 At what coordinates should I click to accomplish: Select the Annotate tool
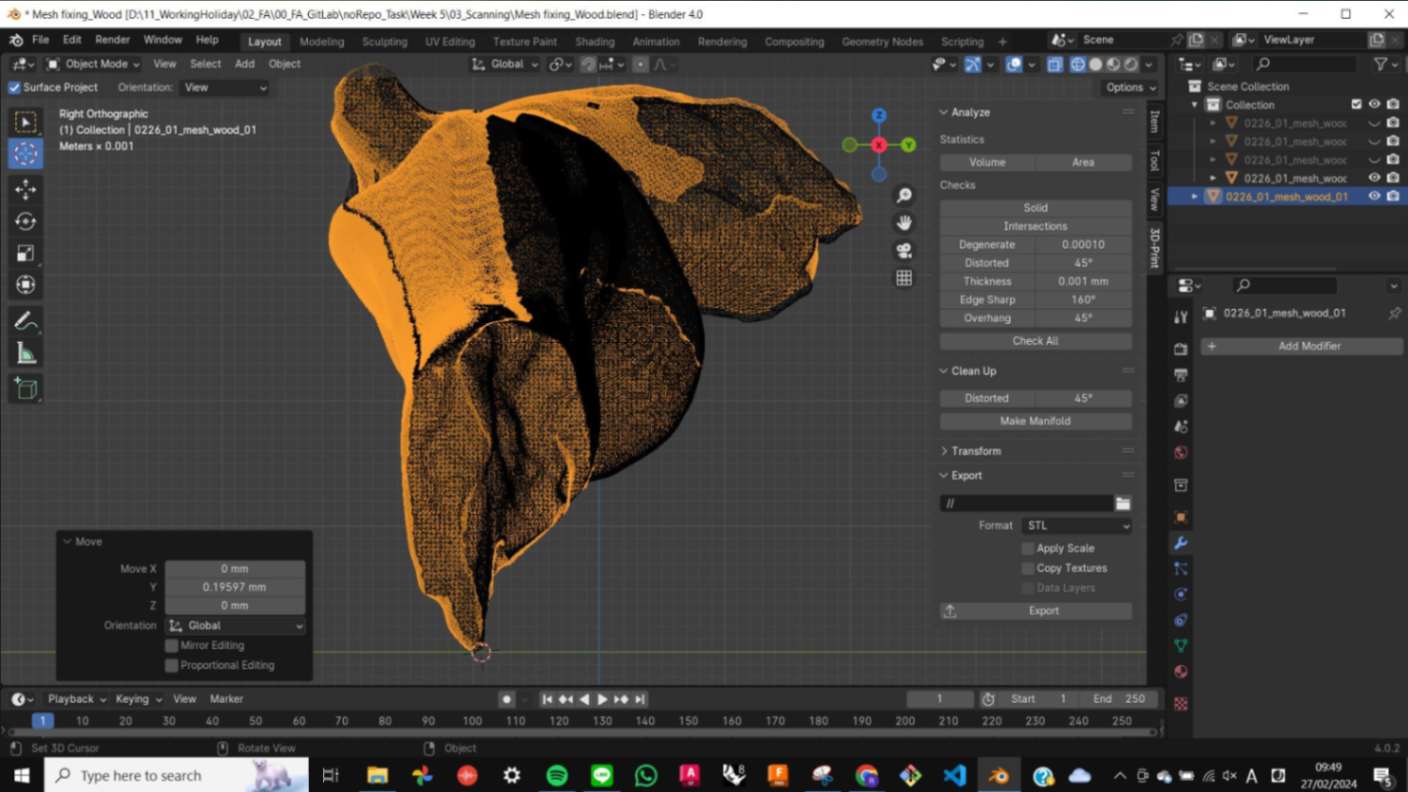point(26,322)
